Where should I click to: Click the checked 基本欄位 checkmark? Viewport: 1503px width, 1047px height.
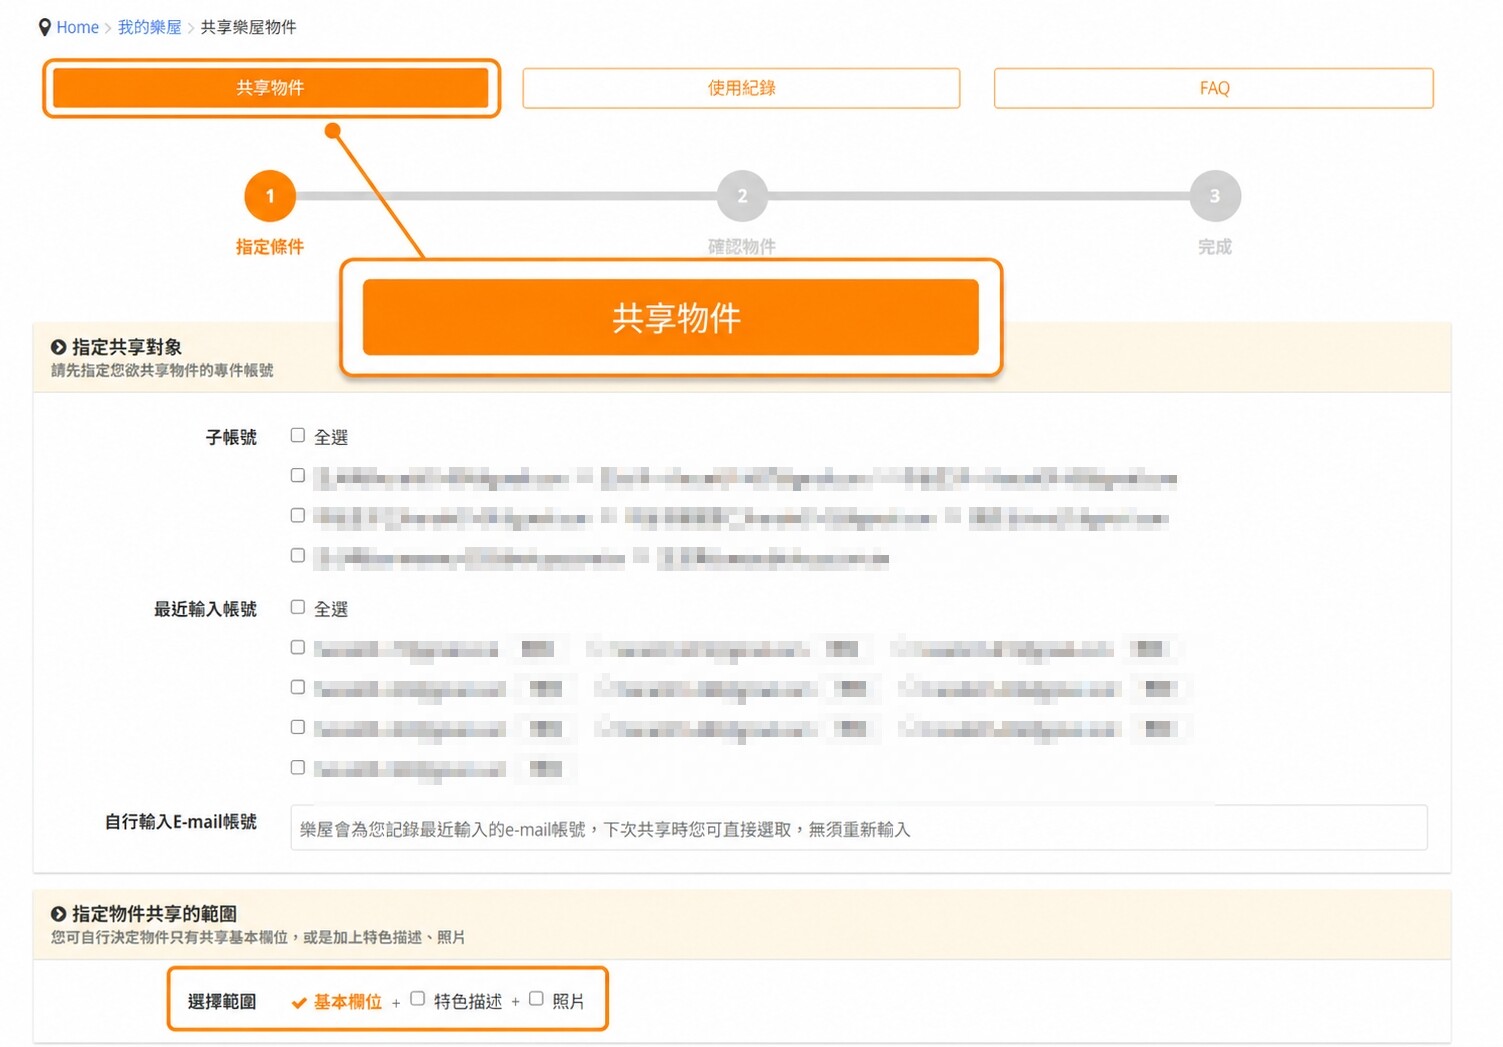pos(299,1003)
